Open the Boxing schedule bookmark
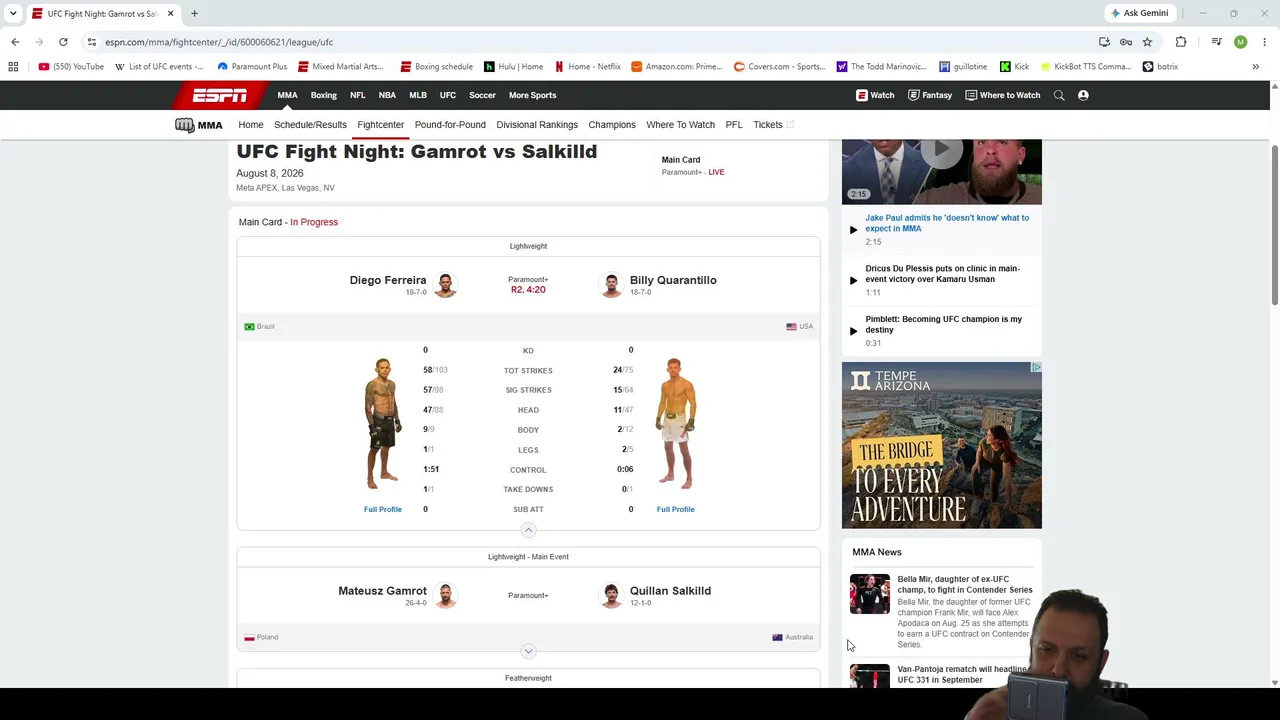This screenshot has width=1280, height=720. pos(436,67)
